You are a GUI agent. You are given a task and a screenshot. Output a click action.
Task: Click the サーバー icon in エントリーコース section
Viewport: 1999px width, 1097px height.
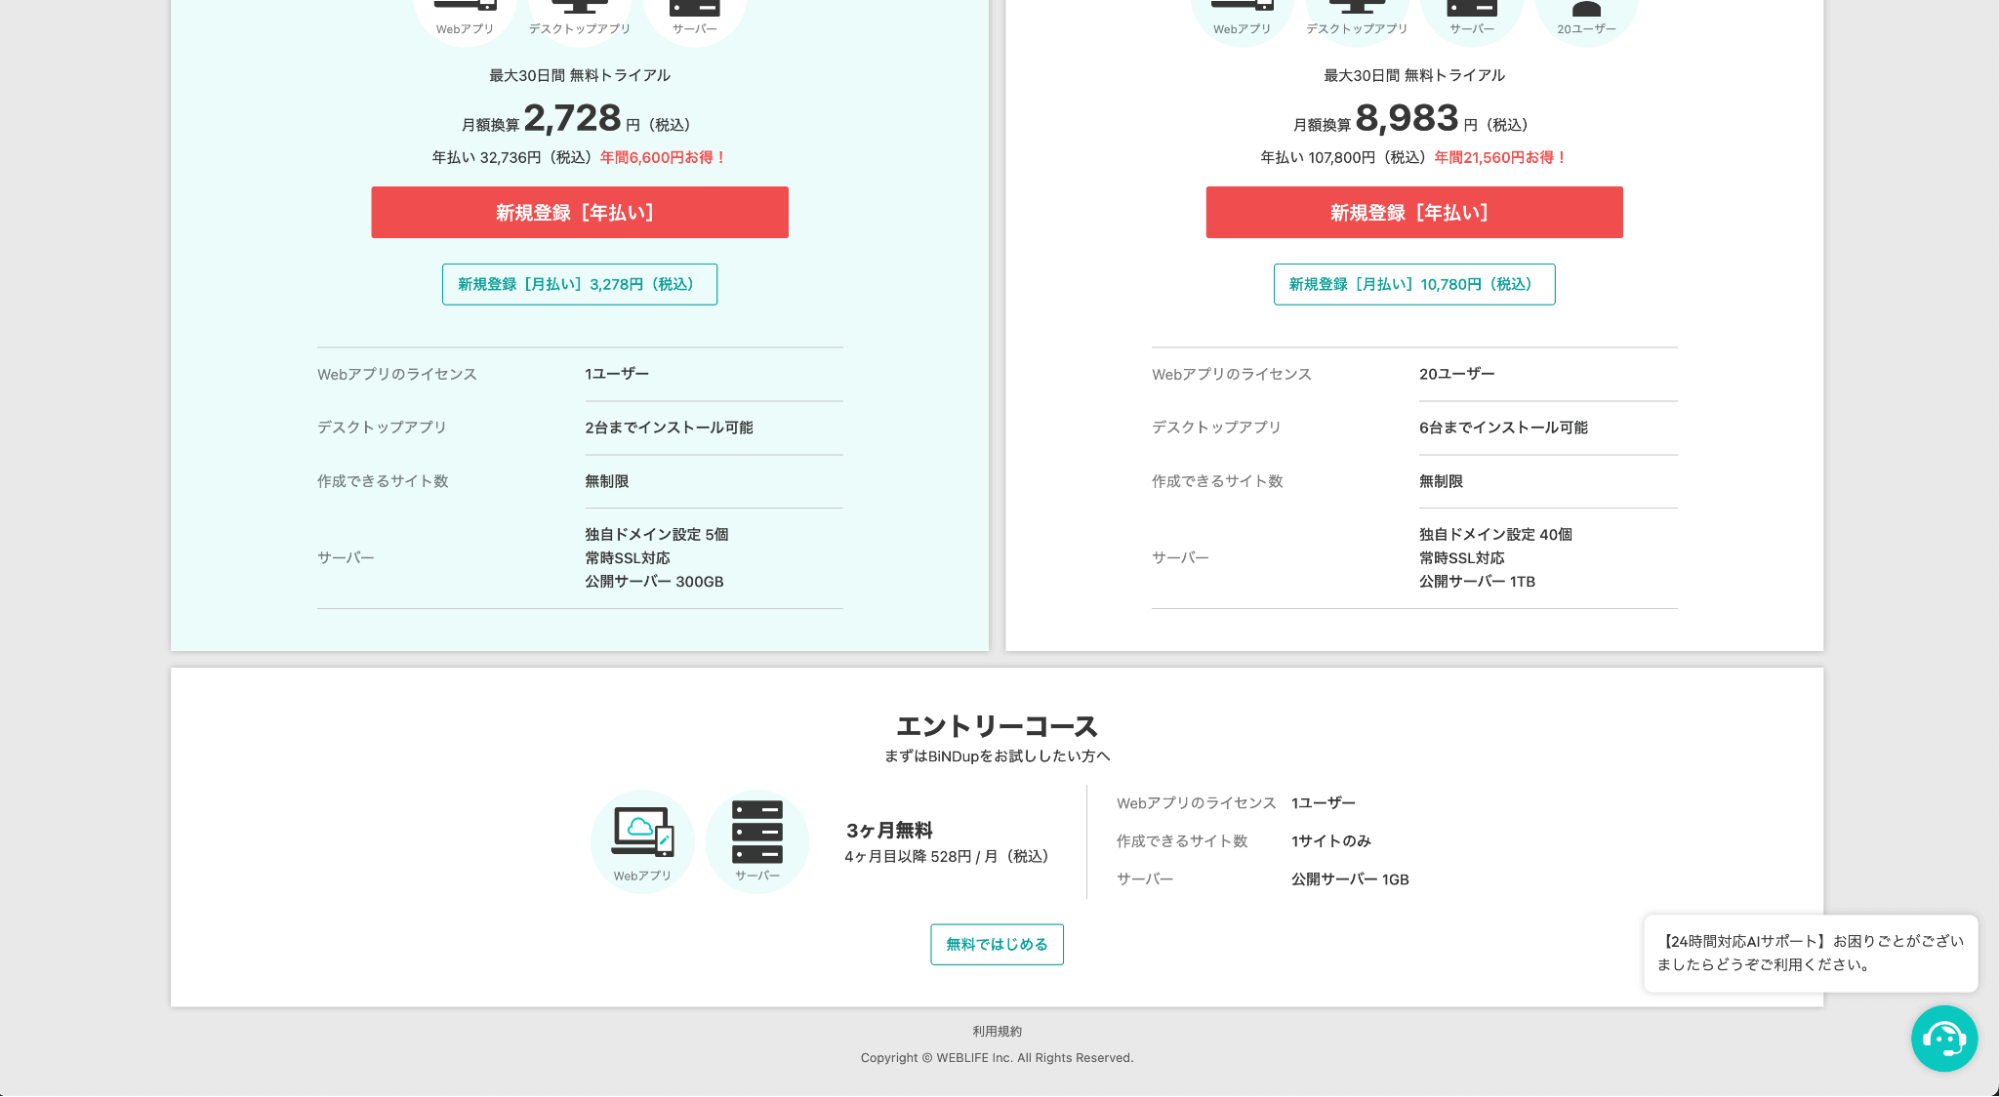coord(757,838)
